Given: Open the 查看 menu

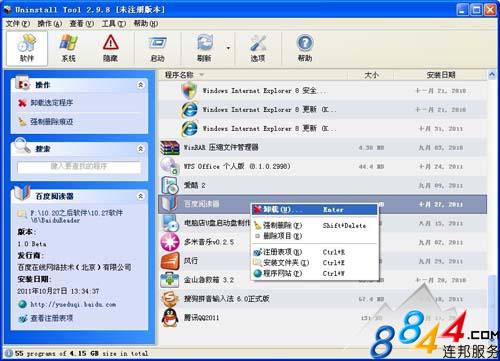Looking at the screenshot, I should click(81, 24).
